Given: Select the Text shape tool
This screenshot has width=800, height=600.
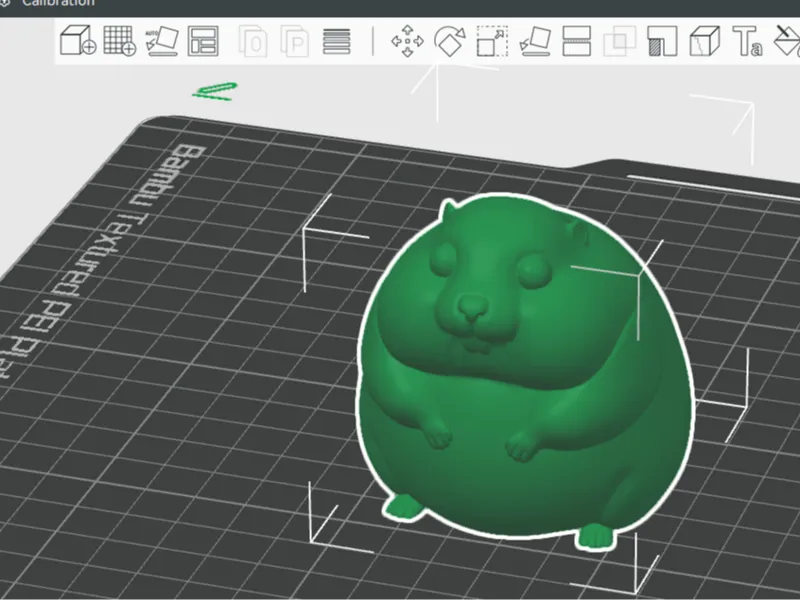Looking at the screenshot, I should tap(747, 41).
